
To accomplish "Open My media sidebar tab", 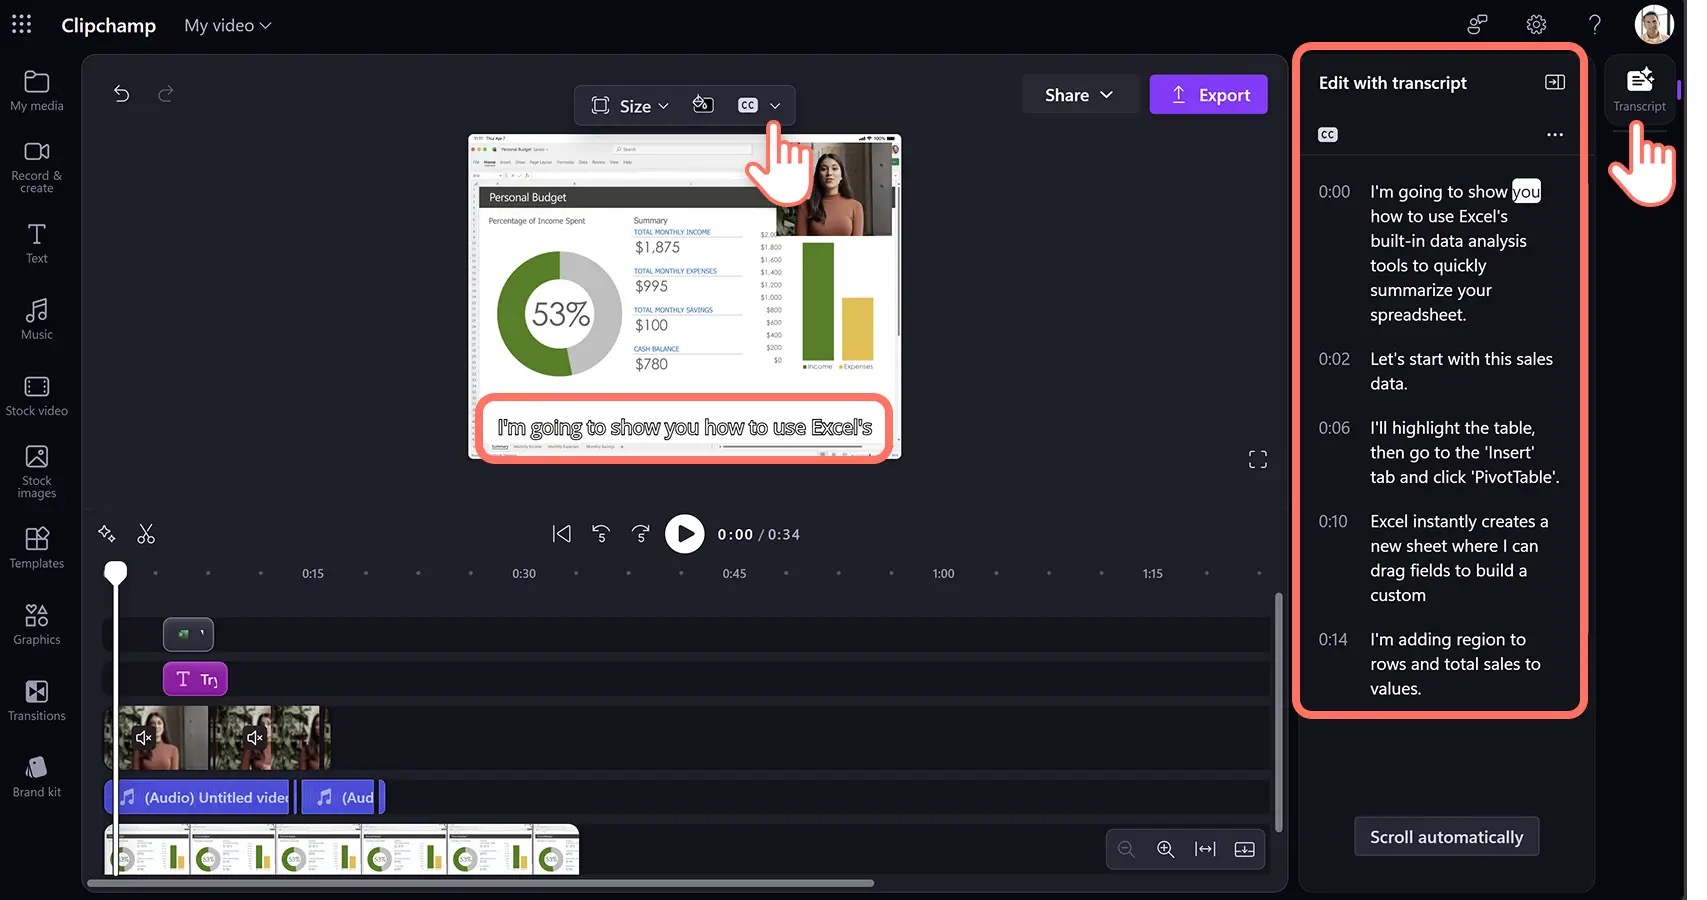I will pos(37,90).
